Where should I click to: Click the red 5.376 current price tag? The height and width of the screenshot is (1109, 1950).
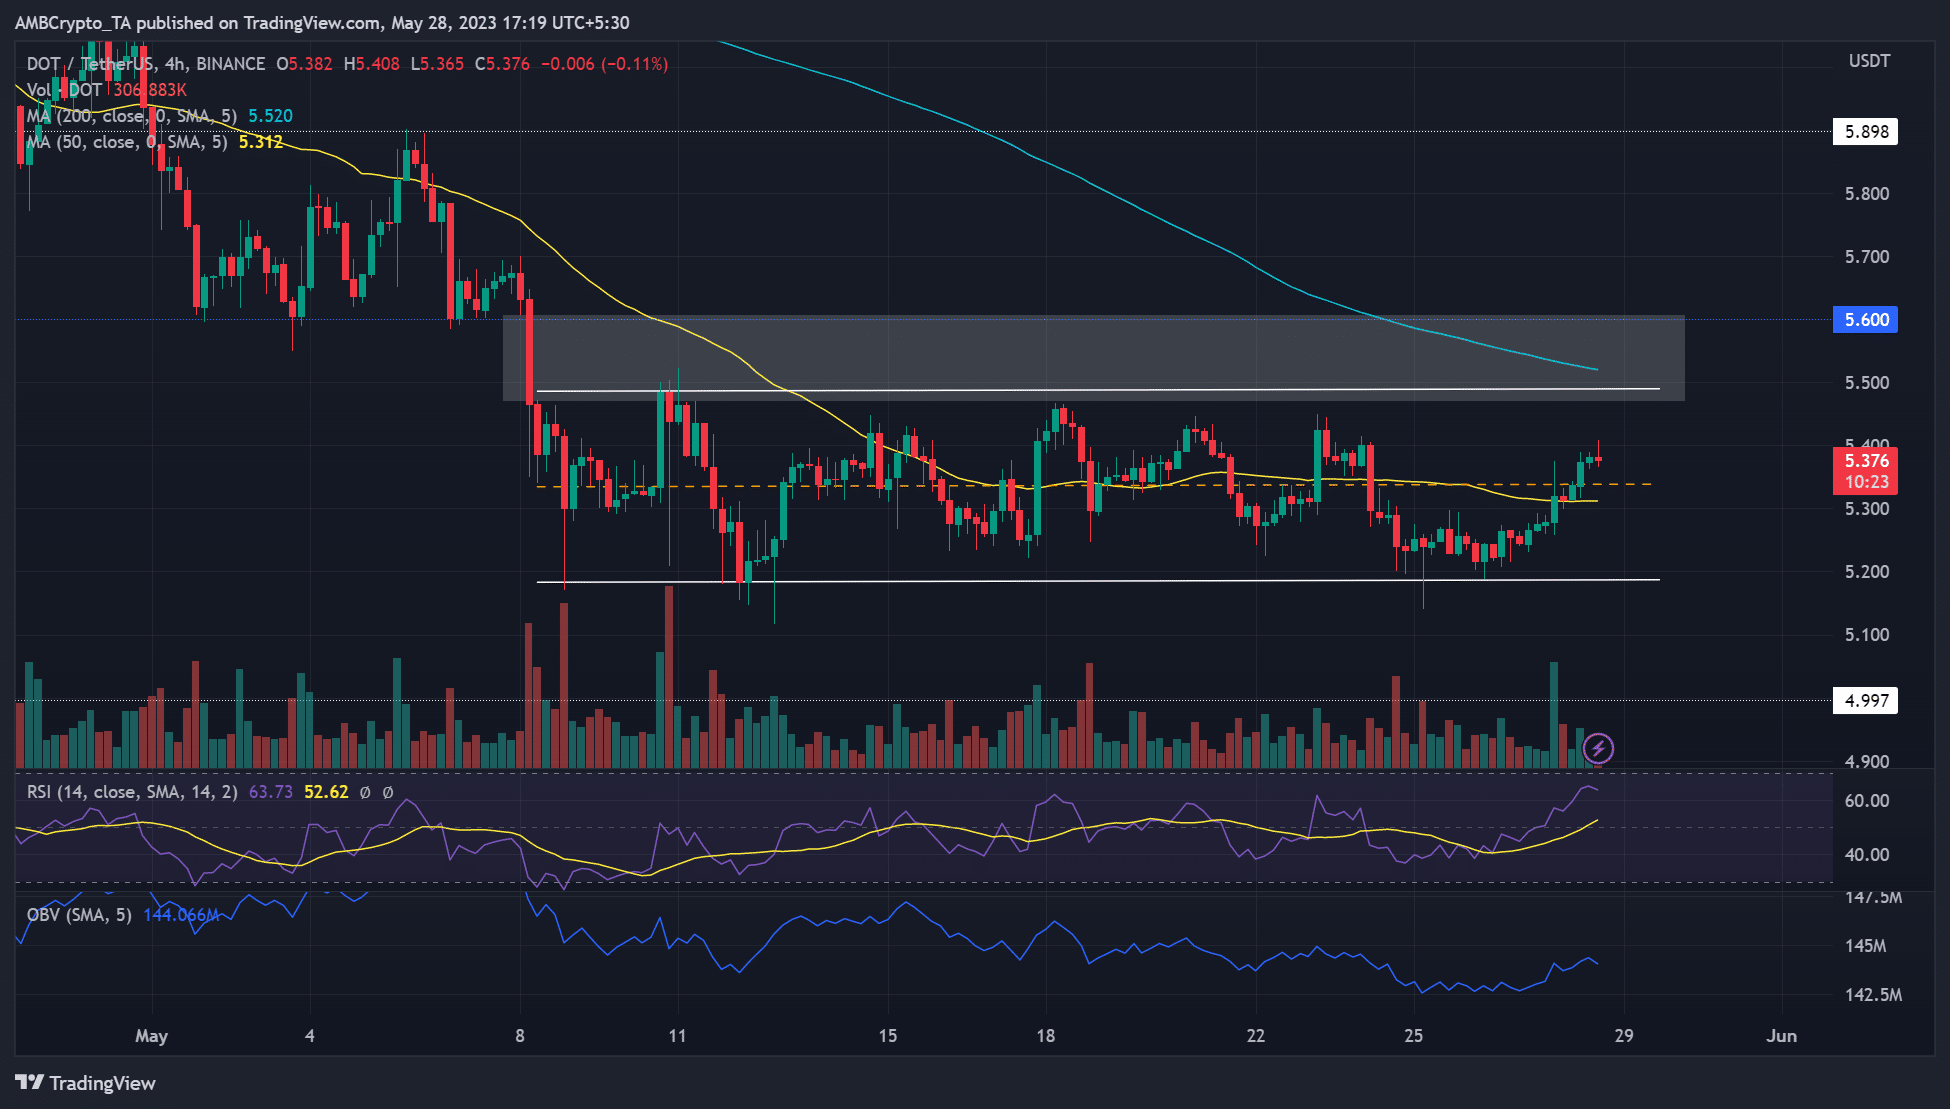coord(1866,471)
